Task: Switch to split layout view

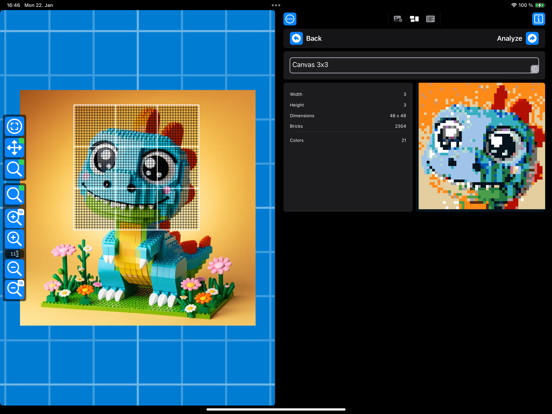Action: [414, 19]
